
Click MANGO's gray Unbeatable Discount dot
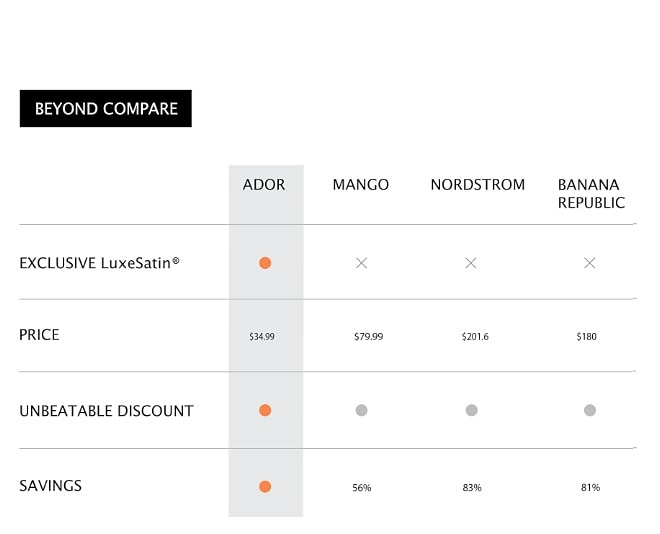coord(362,410)
